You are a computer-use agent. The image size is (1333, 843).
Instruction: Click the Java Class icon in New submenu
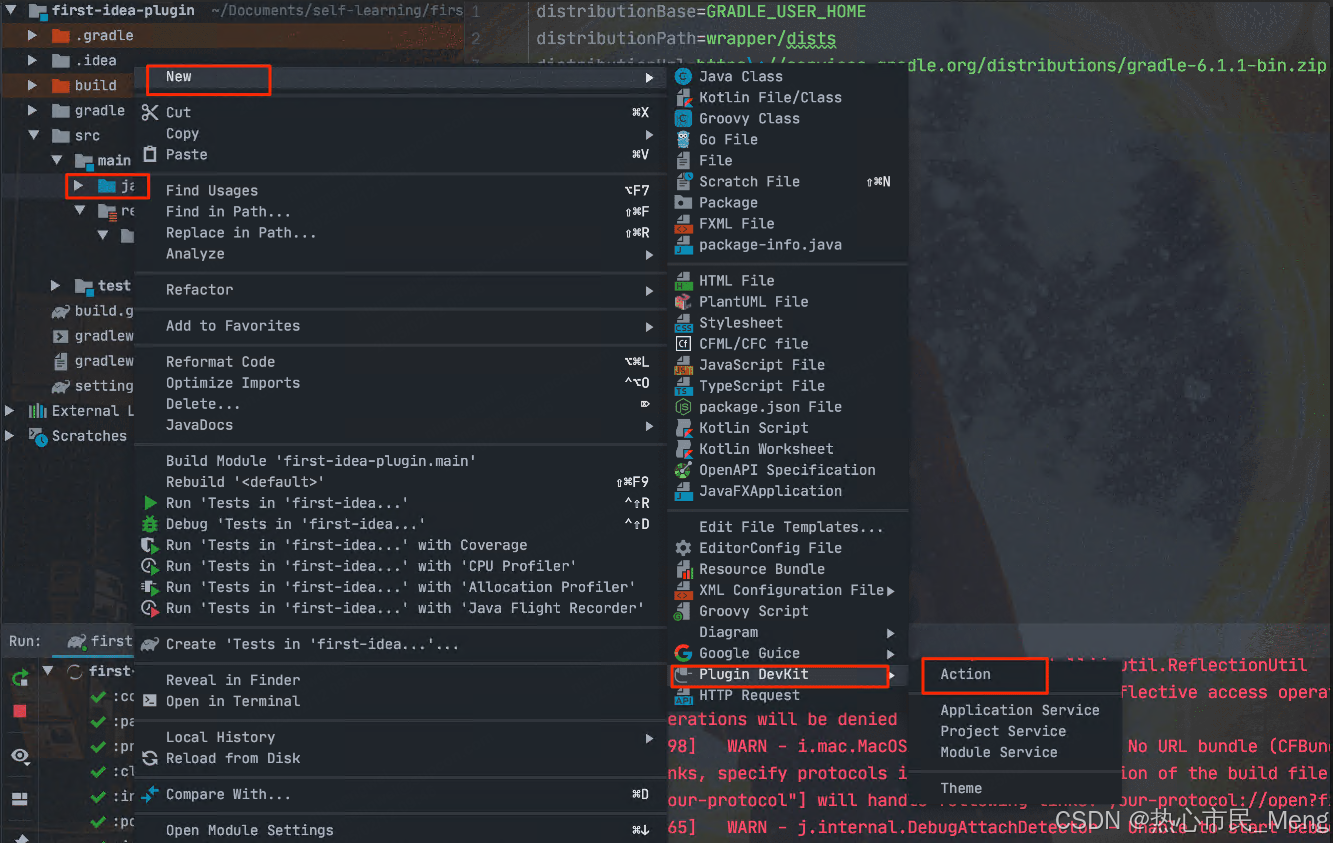pyautogui.click(x=683, y=76)
